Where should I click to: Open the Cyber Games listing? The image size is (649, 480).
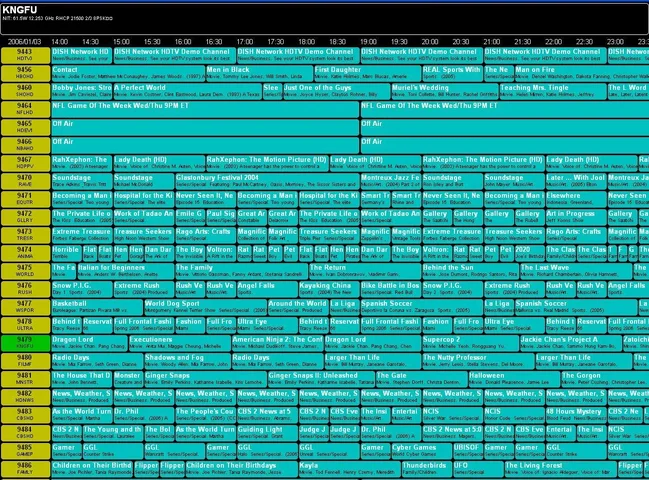(x=421, y=451)
